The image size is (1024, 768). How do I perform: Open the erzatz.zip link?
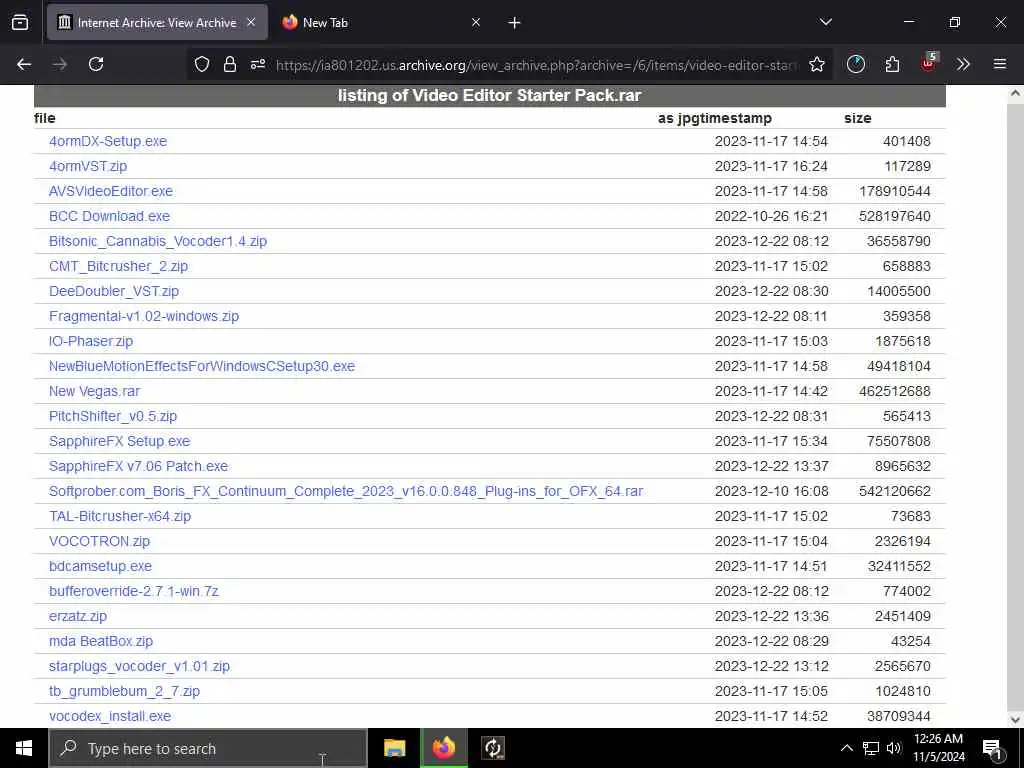pos(78,616)
